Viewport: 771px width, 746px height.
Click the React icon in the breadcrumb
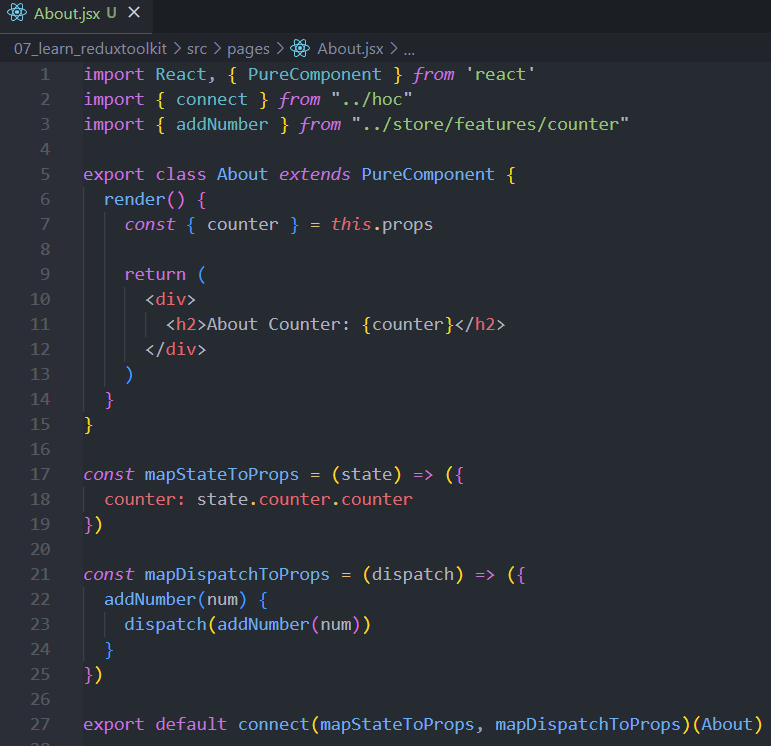[300, 48]
